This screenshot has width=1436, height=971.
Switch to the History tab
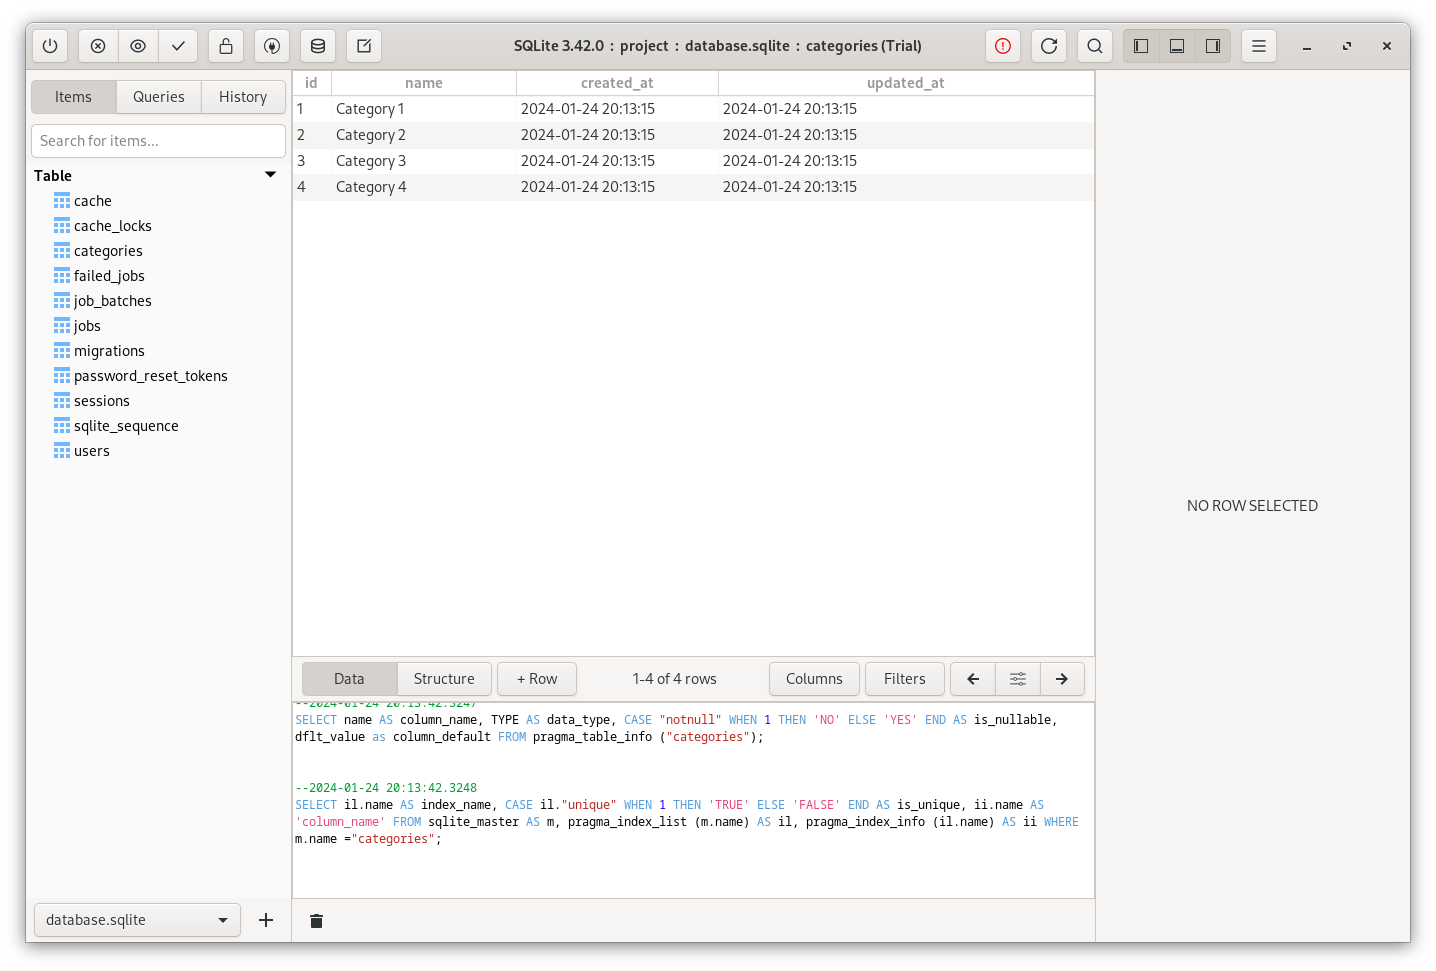tap(243, 97)
